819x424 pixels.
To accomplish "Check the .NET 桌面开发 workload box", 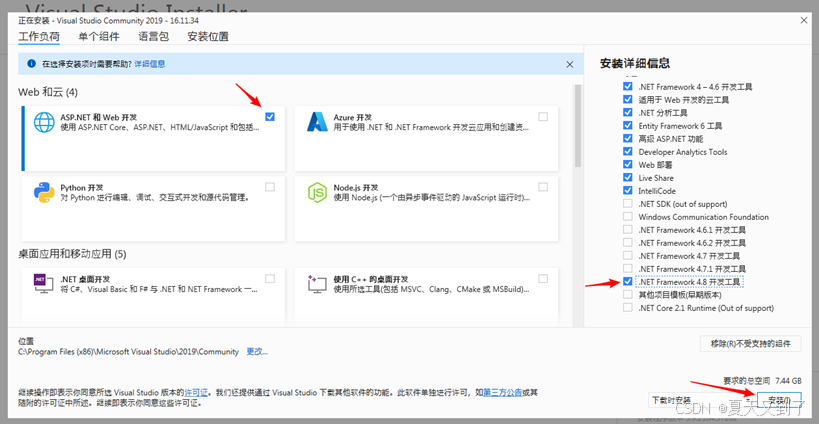I will [x=270, y=279].
